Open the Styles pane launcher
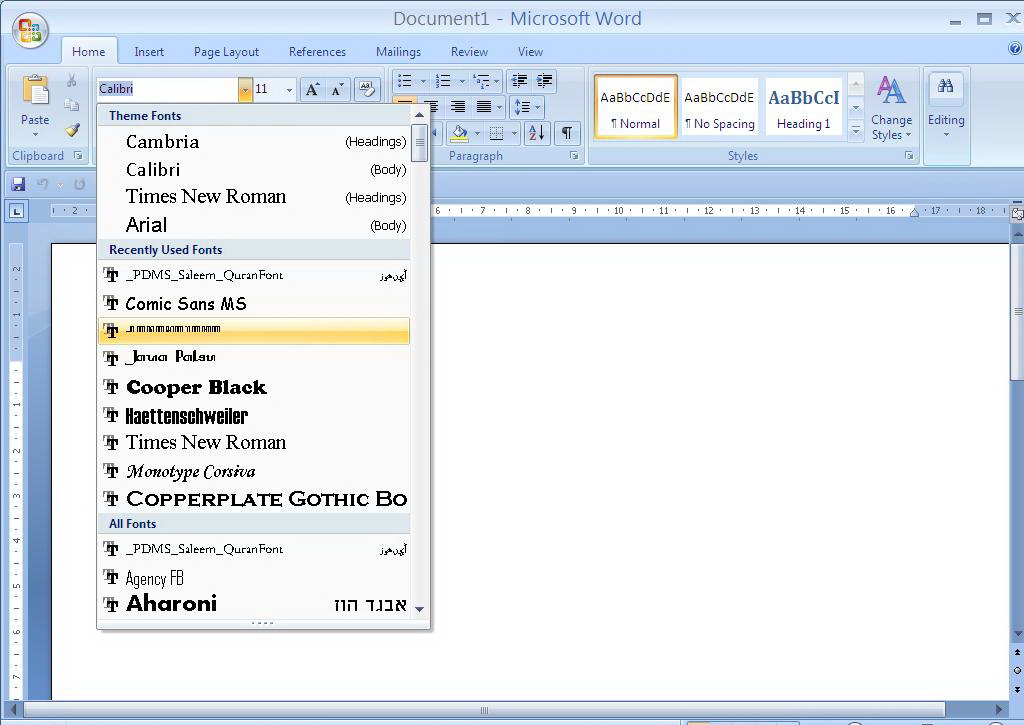The width and height of the screenshot is (1024, 725). coord(908,155)
